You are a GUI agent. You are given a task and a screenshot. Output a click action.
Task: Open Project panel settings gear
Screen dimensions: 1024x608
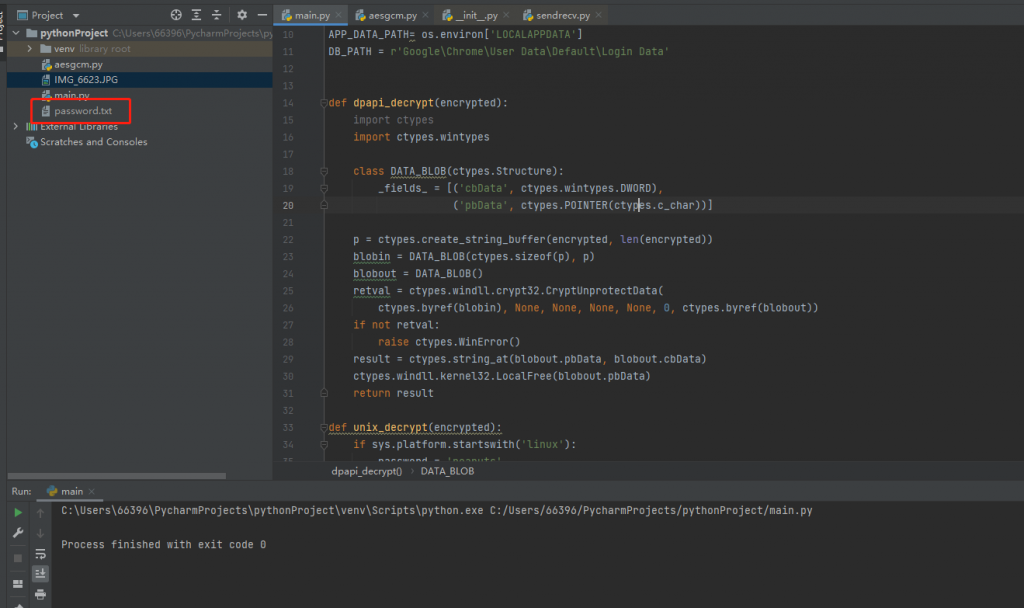click(x=242, y=15)
